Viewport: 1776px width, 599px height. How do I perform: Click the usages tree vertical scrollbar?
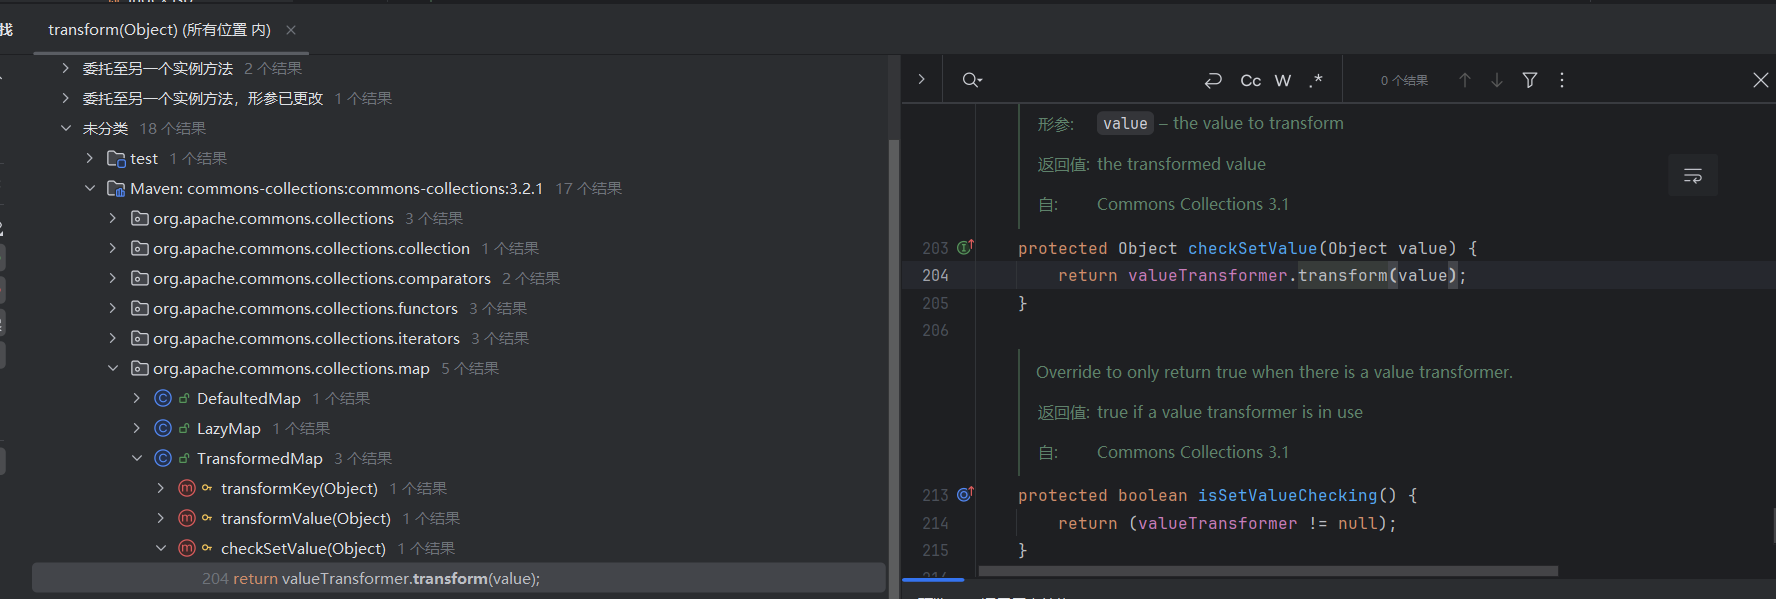[894, 370]
